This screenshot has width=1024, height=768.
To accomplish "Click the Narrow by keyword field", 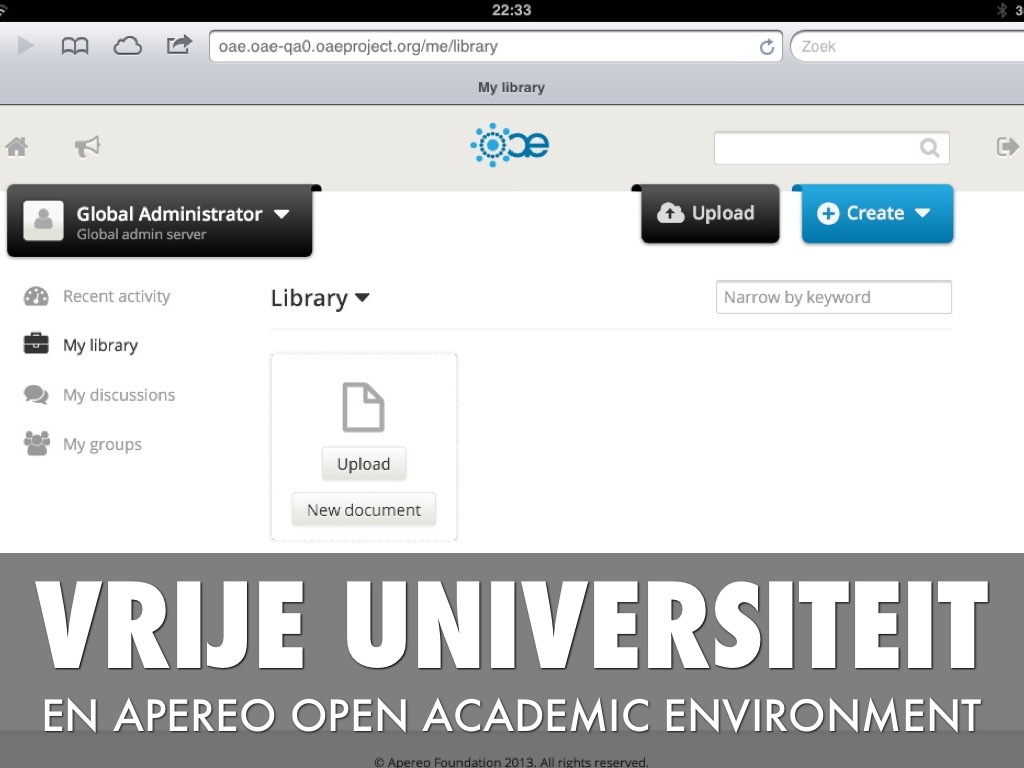I will (x=833, y=297).
